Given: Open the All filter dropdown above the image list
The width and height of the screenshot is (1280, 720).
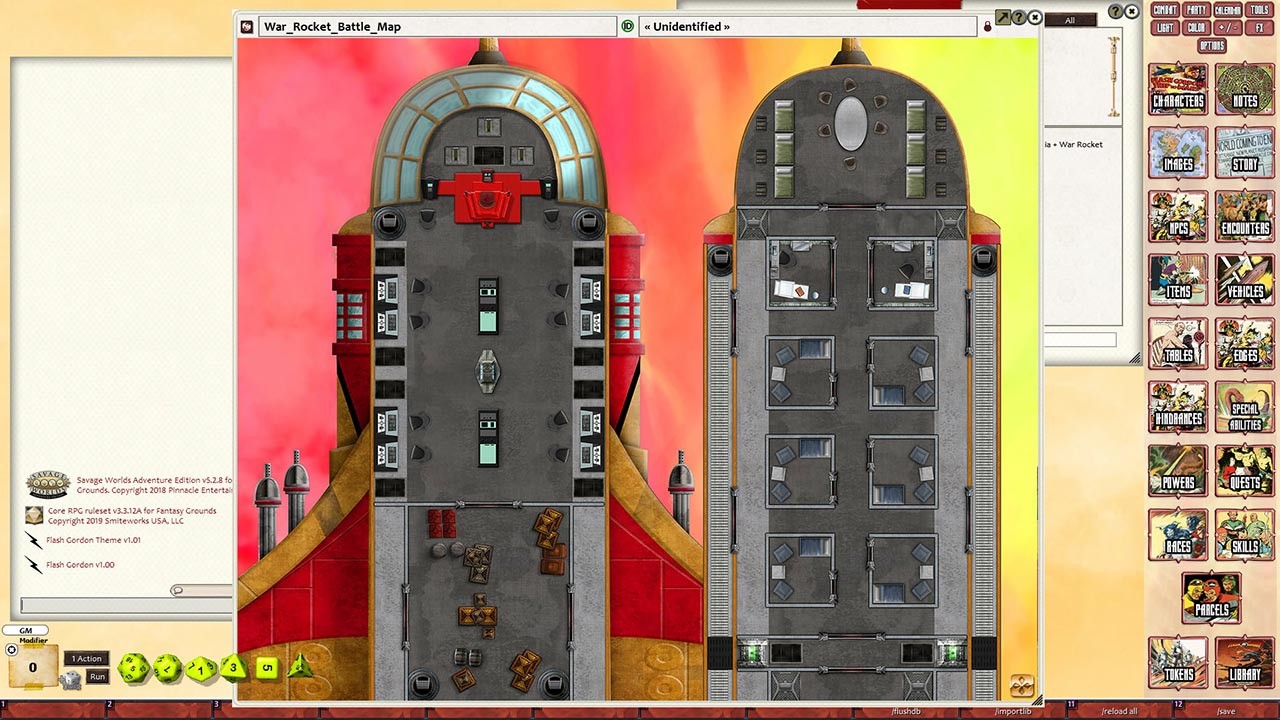Looking at the screenshot, I should pos(1070,19).
